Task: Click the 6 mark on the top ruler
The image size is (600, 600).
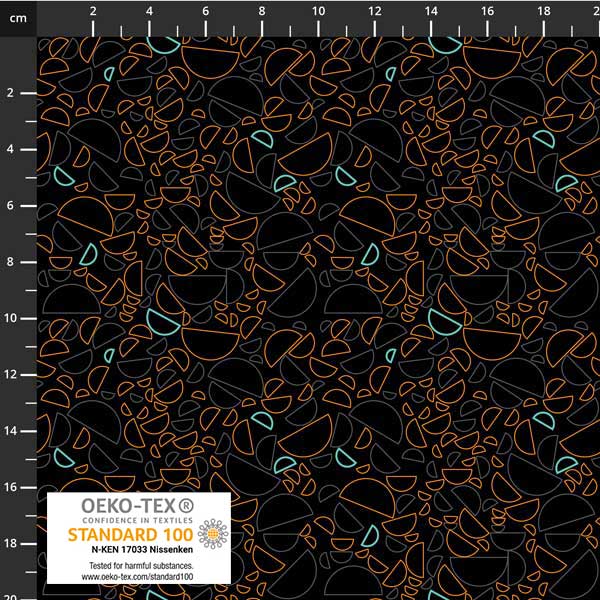Action: pyautogui.click(x=206, y=11)
